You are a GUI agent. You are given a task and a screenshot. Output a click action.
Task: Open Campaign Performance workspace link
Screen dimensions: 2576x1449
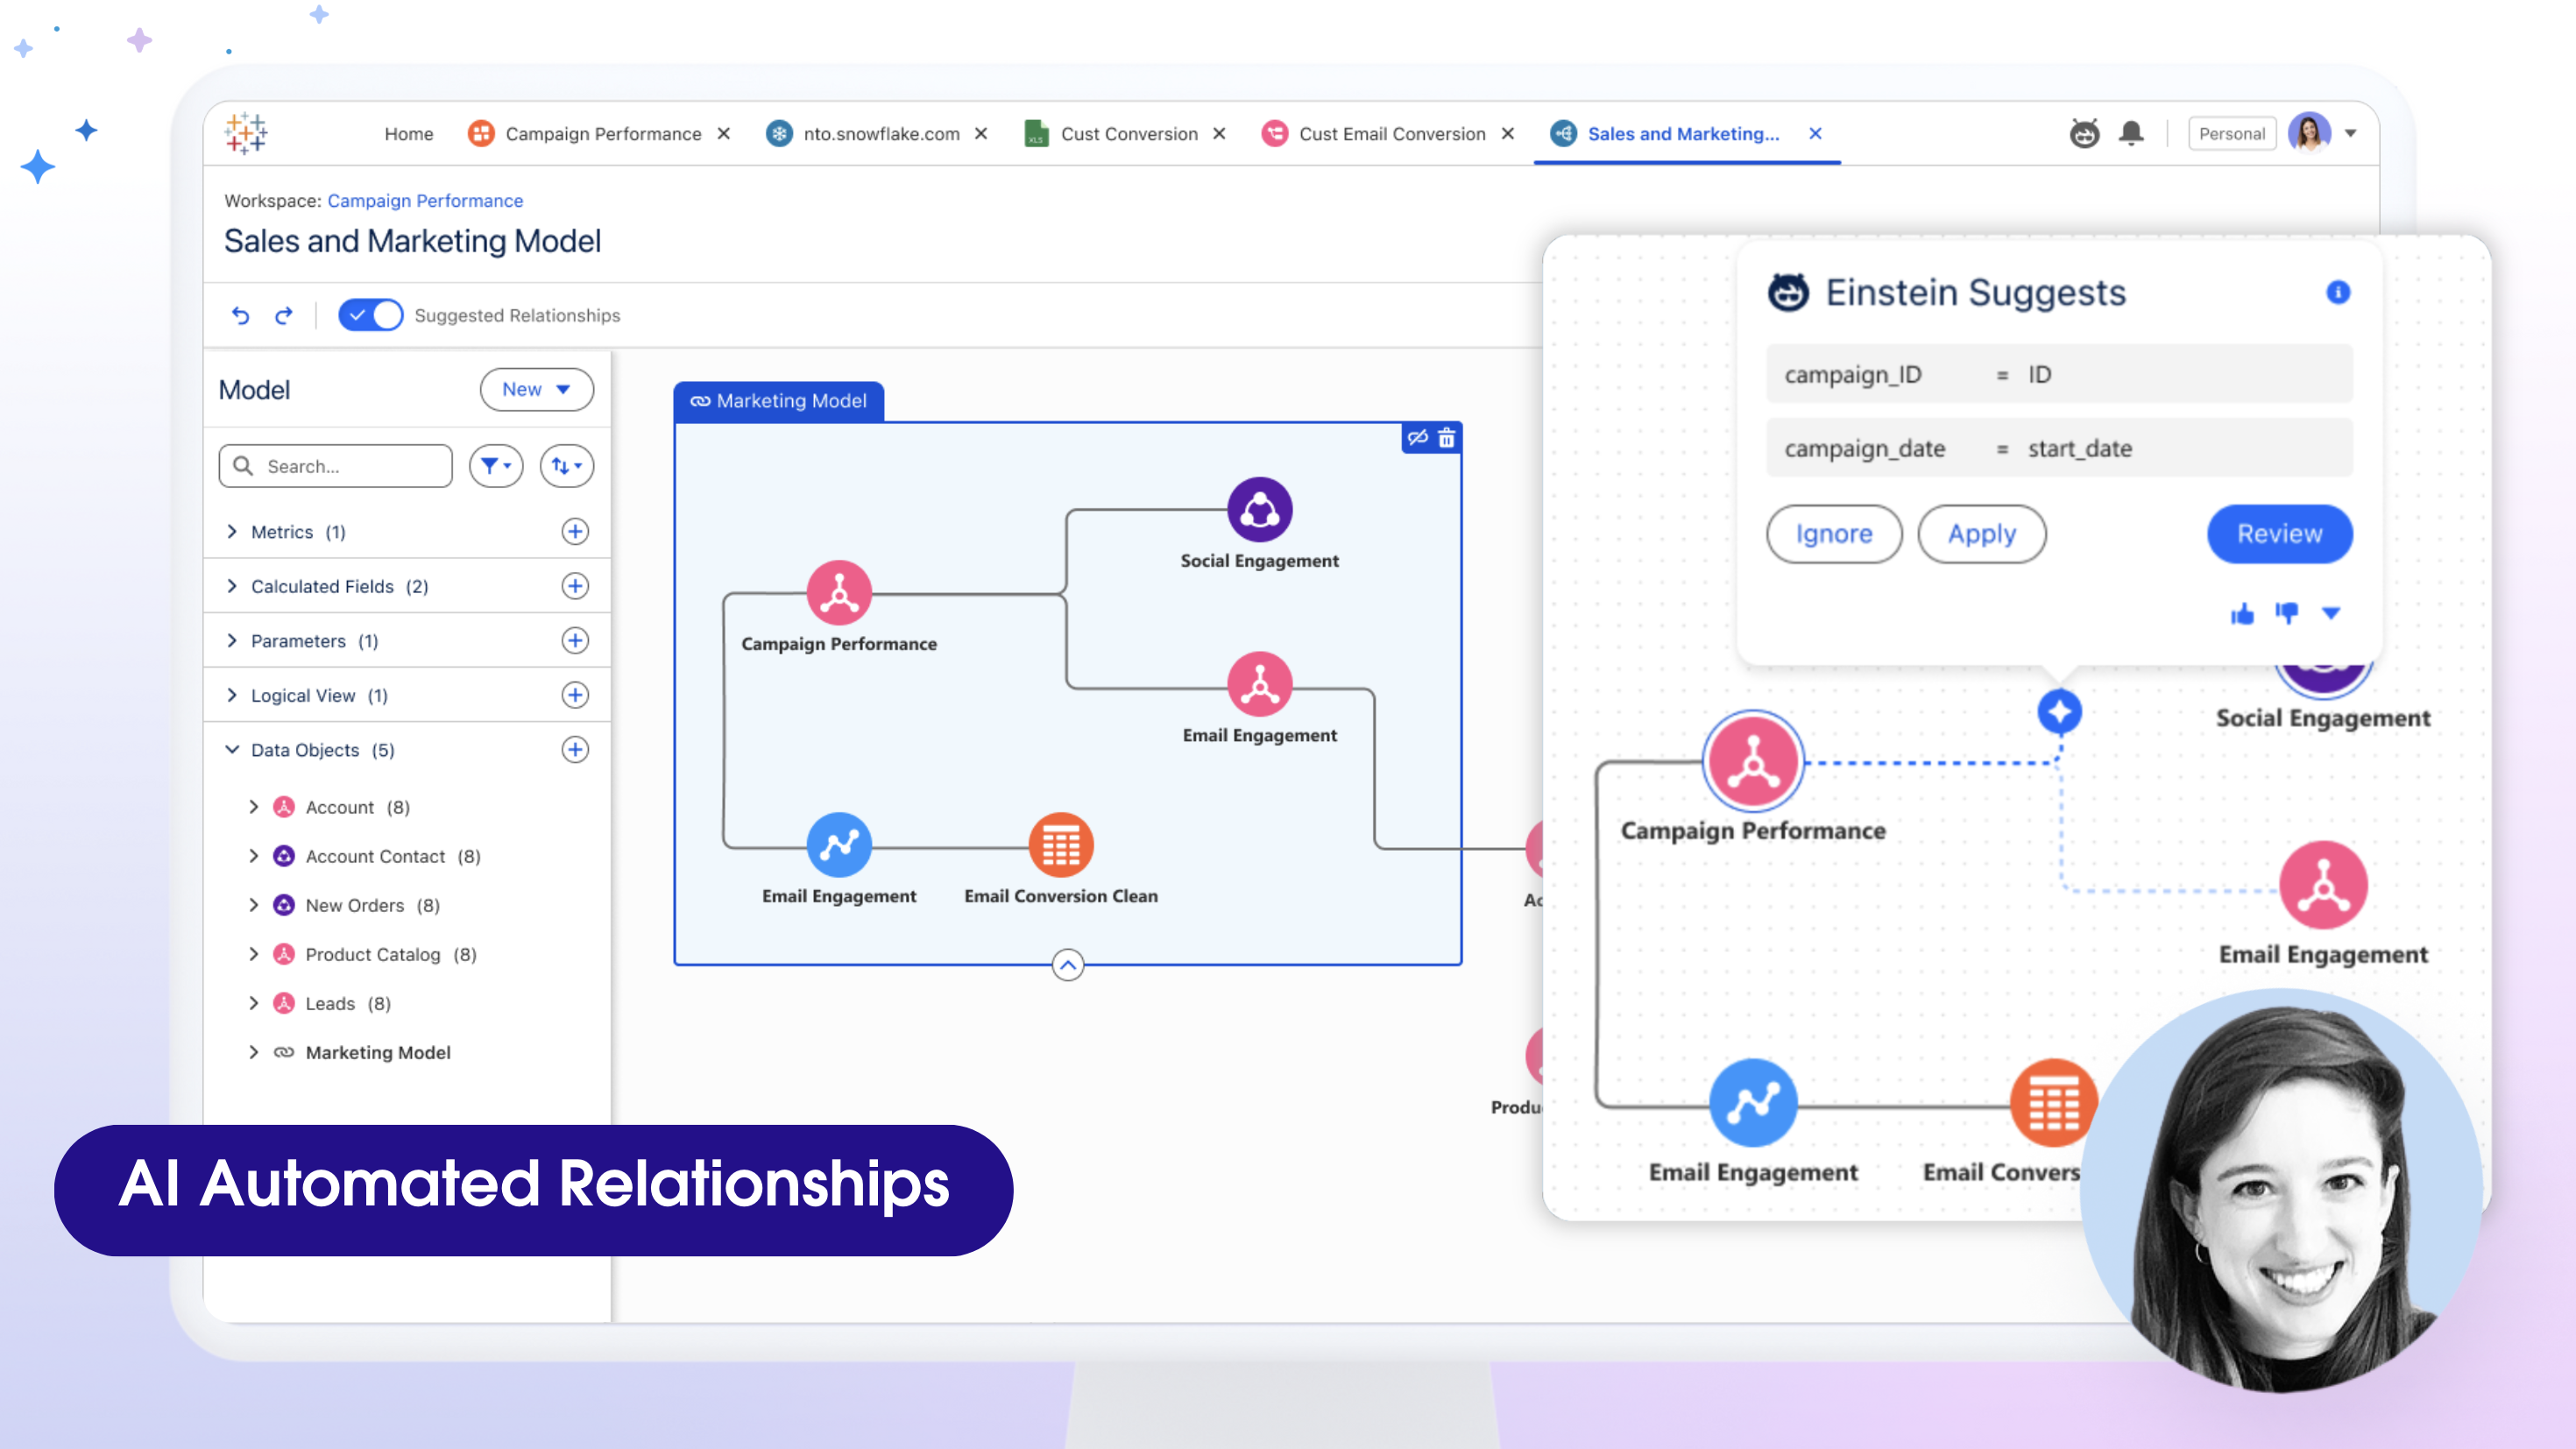pyautogui.click(x=425, y=201)
